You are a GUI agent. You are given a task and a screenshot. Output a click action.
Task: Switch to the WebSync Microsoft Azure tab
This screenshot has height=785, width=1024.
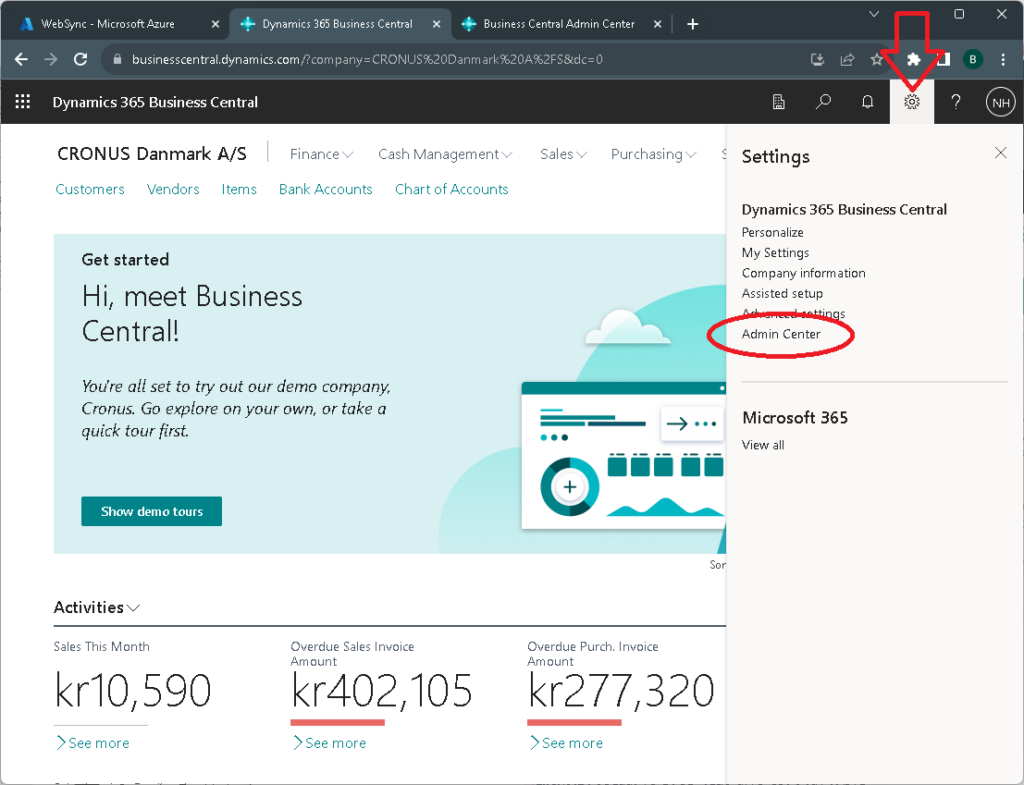[x=110, y=22]
